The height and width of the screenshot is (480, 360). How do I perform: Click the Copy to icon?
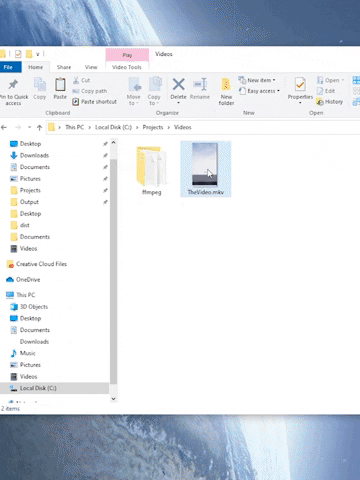point(155,84)
